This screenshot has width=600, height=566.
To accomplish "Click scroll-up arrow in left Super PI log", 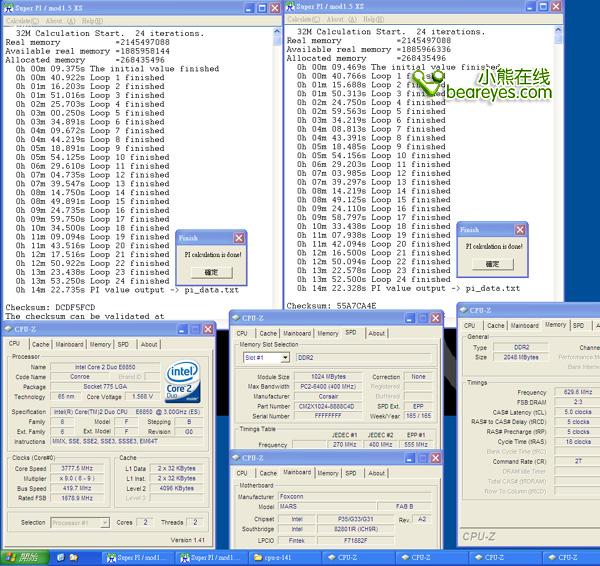I will pos(277,32).
